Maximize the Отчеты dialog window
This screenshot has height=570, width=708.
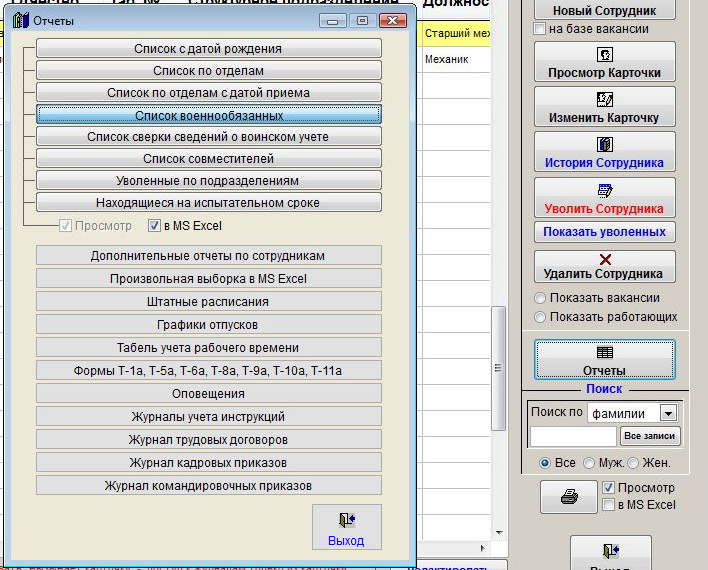pos(362,21)
